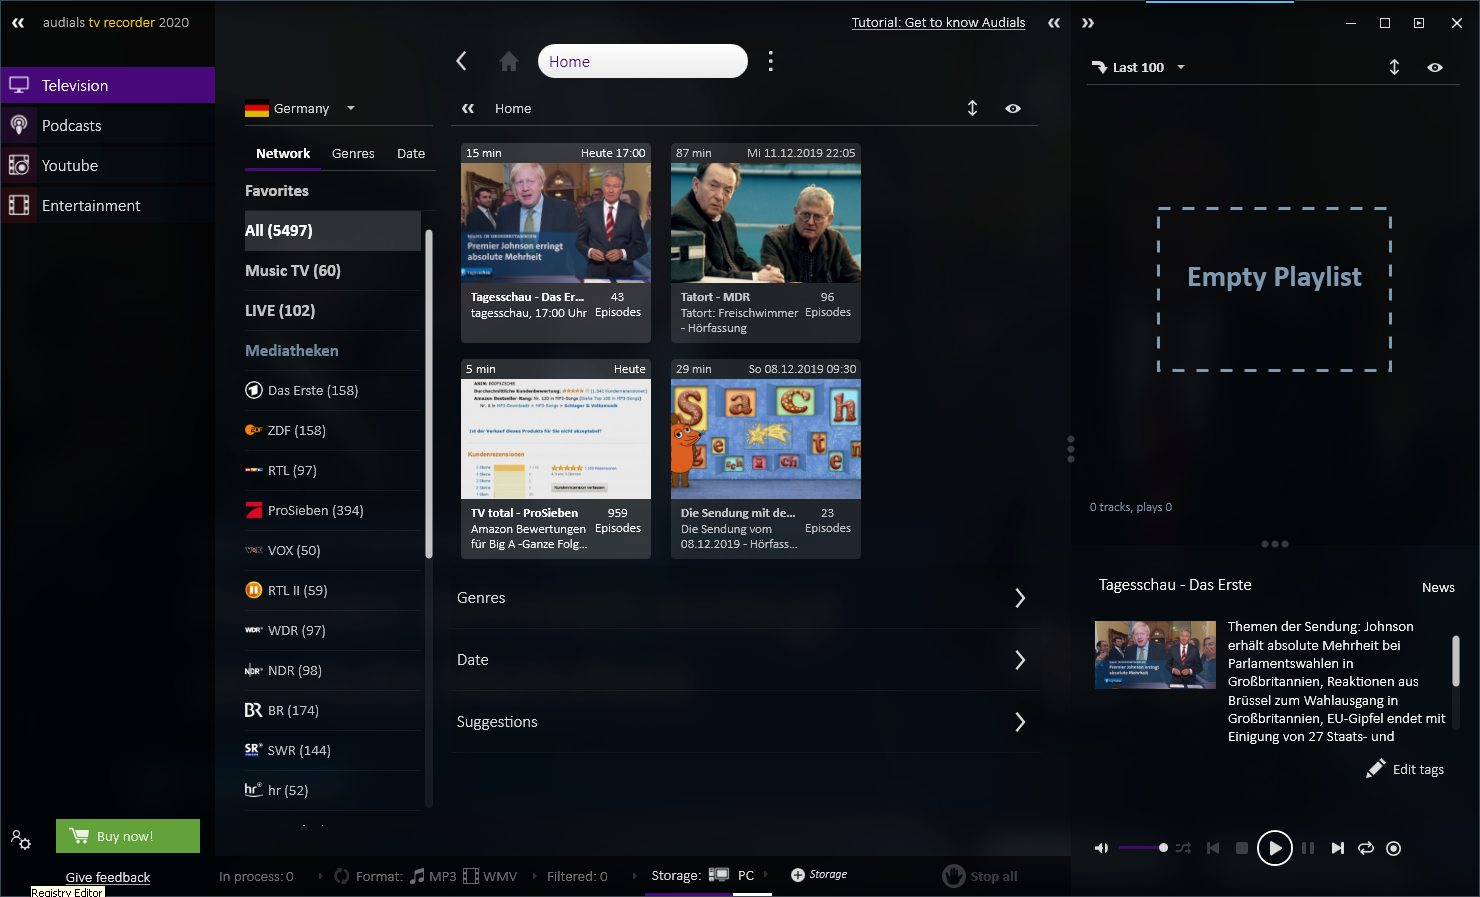Viewport: 1480px width, 897px height.
Task: Switch to the Network tab
Action: (283, 153)
